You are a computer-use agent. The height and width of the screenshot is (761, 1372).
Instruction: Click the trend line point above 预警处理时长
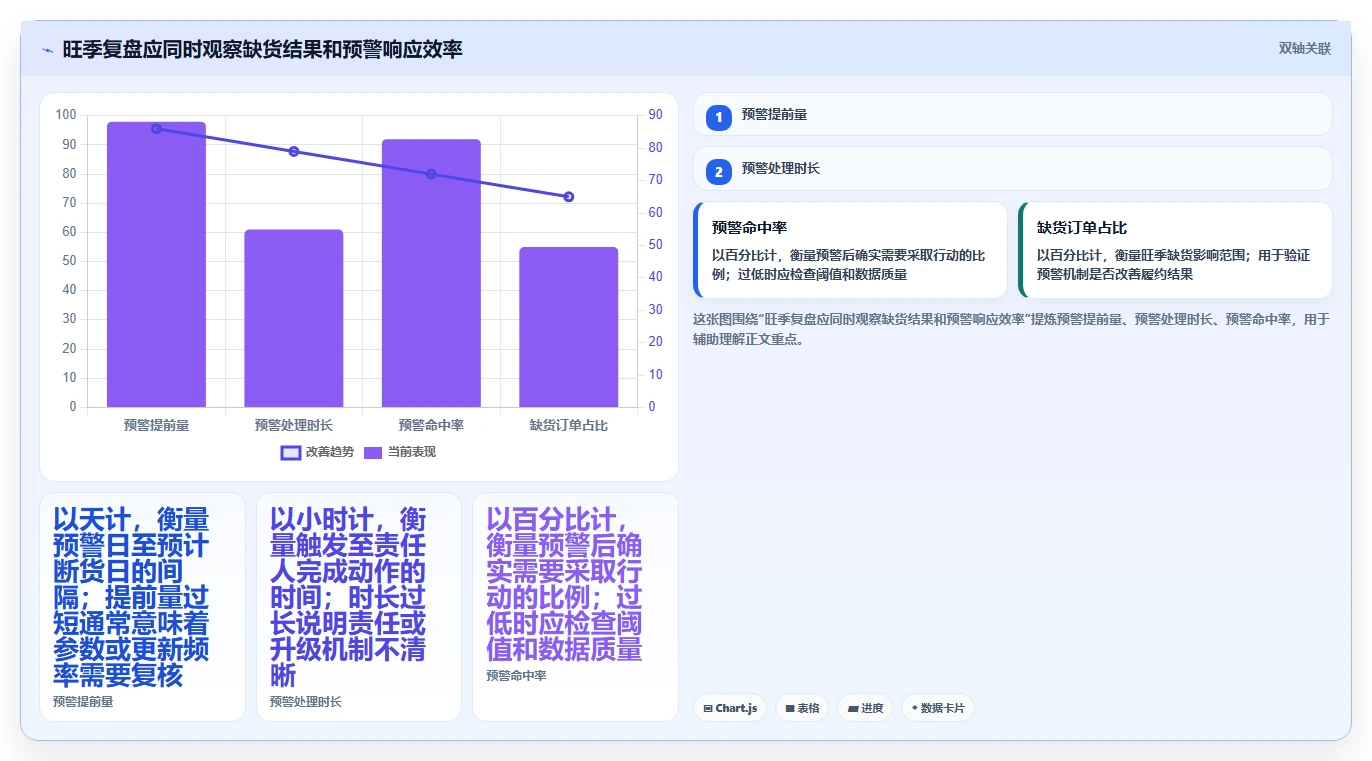[294, 152]
